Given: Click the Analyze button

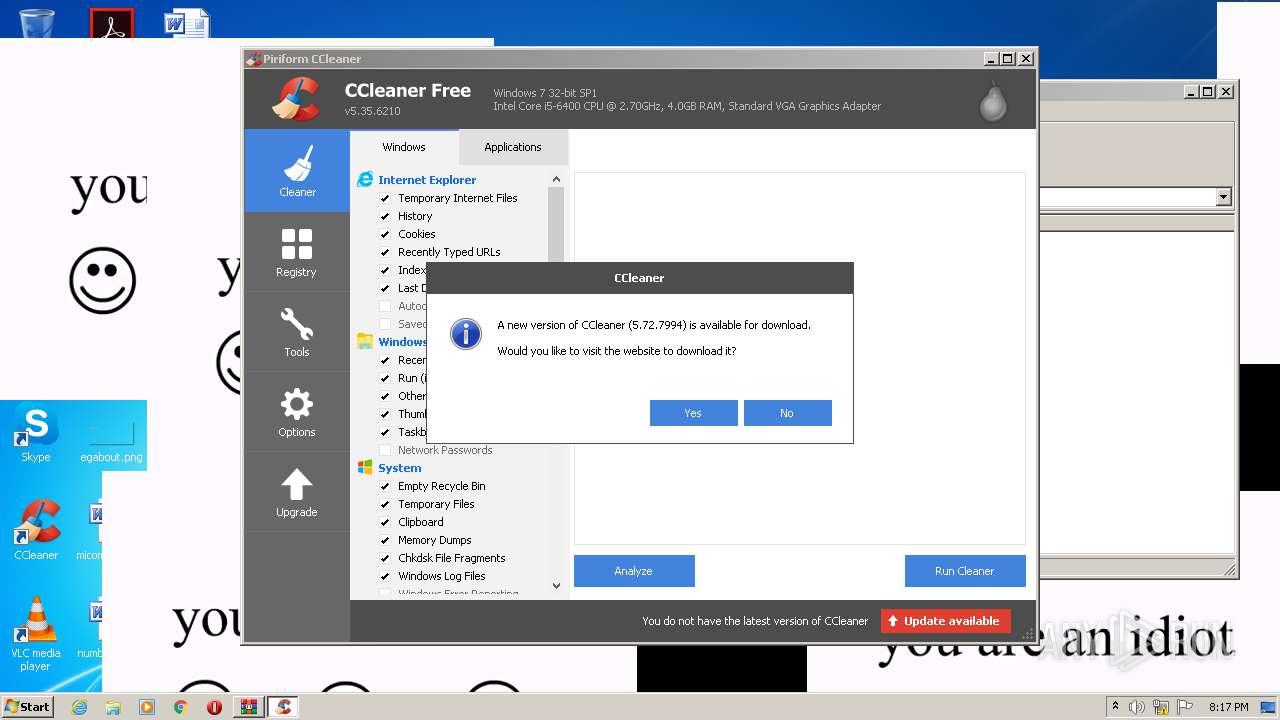Looking at the screenshot, I should pyautogui.click(x=634, y=571).
